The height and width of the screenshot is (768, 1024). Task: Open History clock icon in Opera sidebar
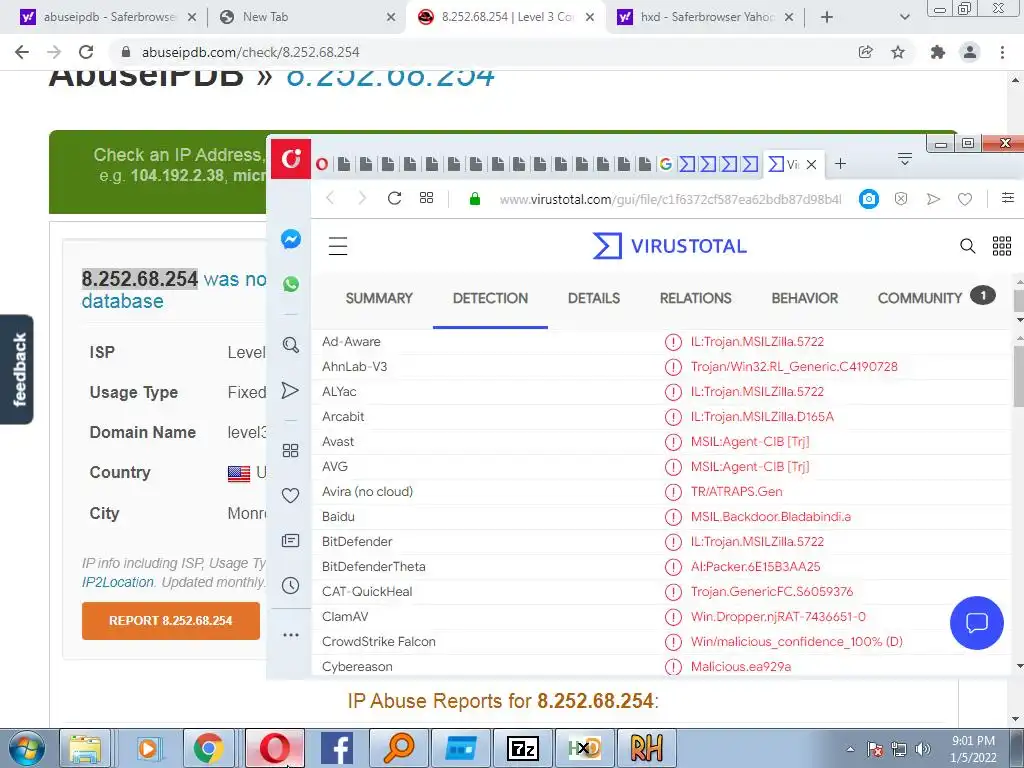pyautogui.click(x=290, y=586)
